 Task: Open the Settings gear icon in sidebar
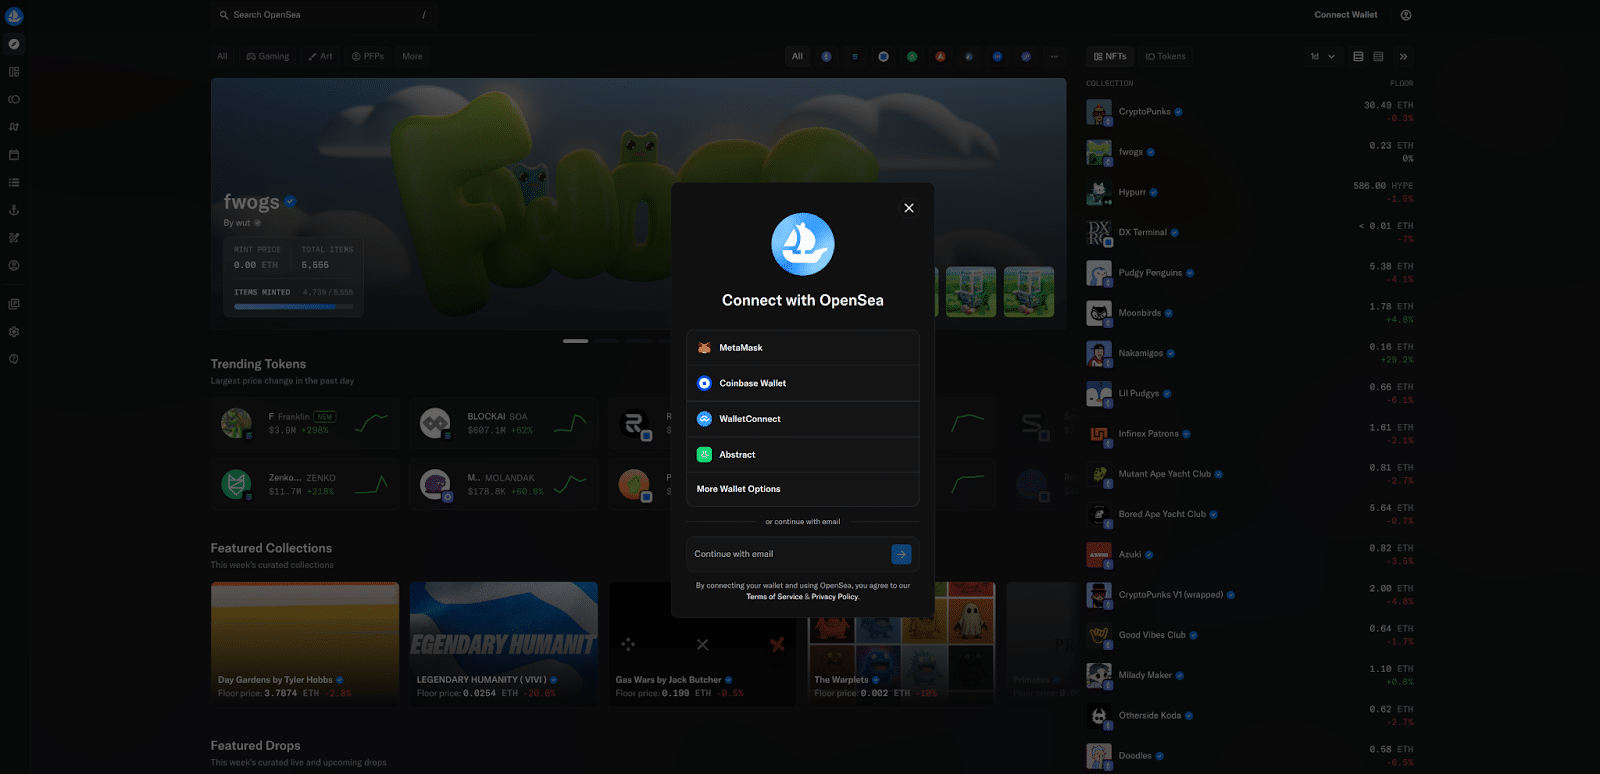click(14, 332)
